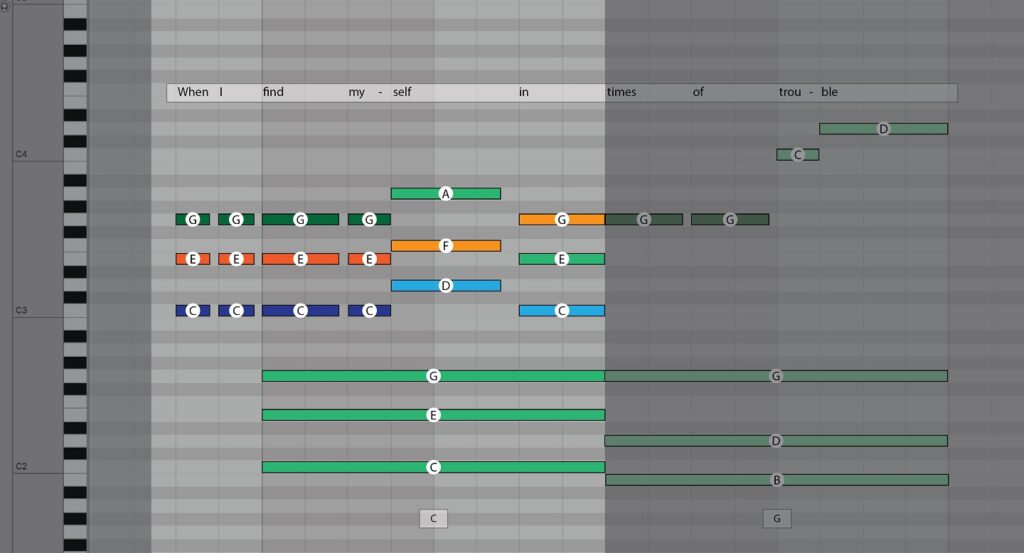Select the short dimmed C note under "trou"
Screen dimensions: 1024x553
click(797, 155)
